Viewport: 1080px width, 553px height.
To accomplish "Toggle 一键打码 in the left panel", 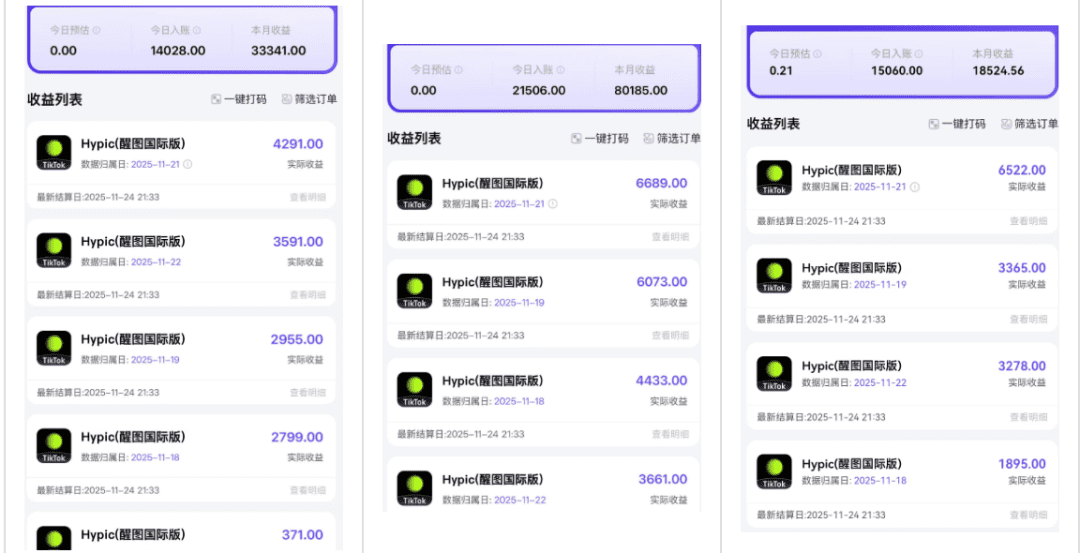I will [x=239, y=99].
